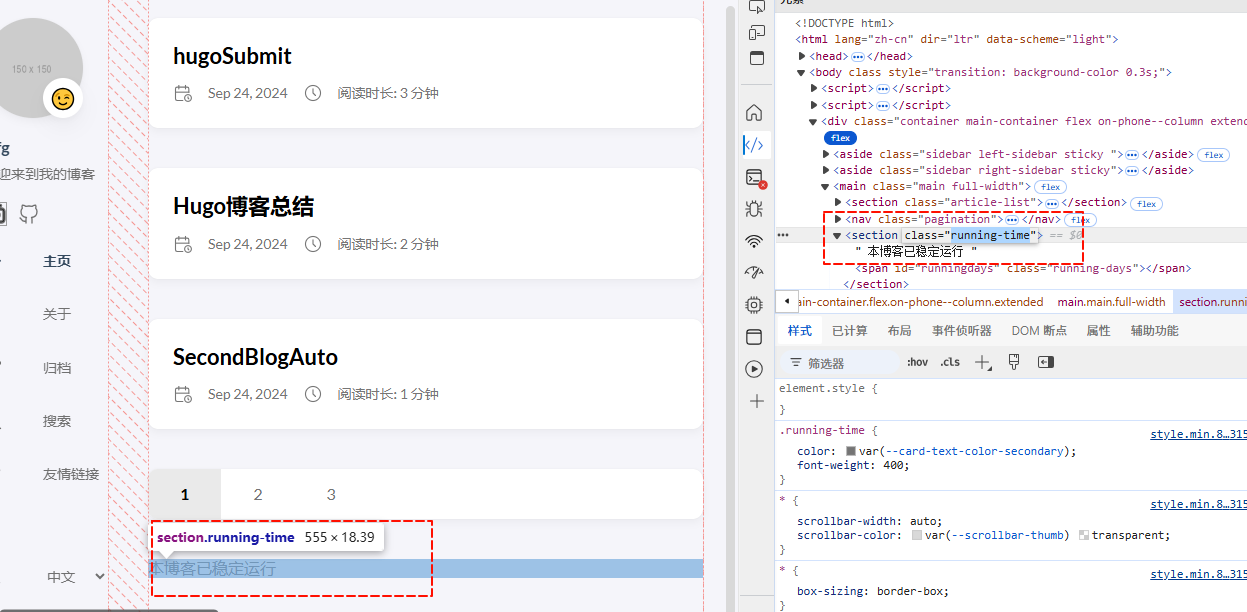Click the GitHub icon in blog sidebar
The width and height of the screenshot is (1247, 612).
(29, 213)
